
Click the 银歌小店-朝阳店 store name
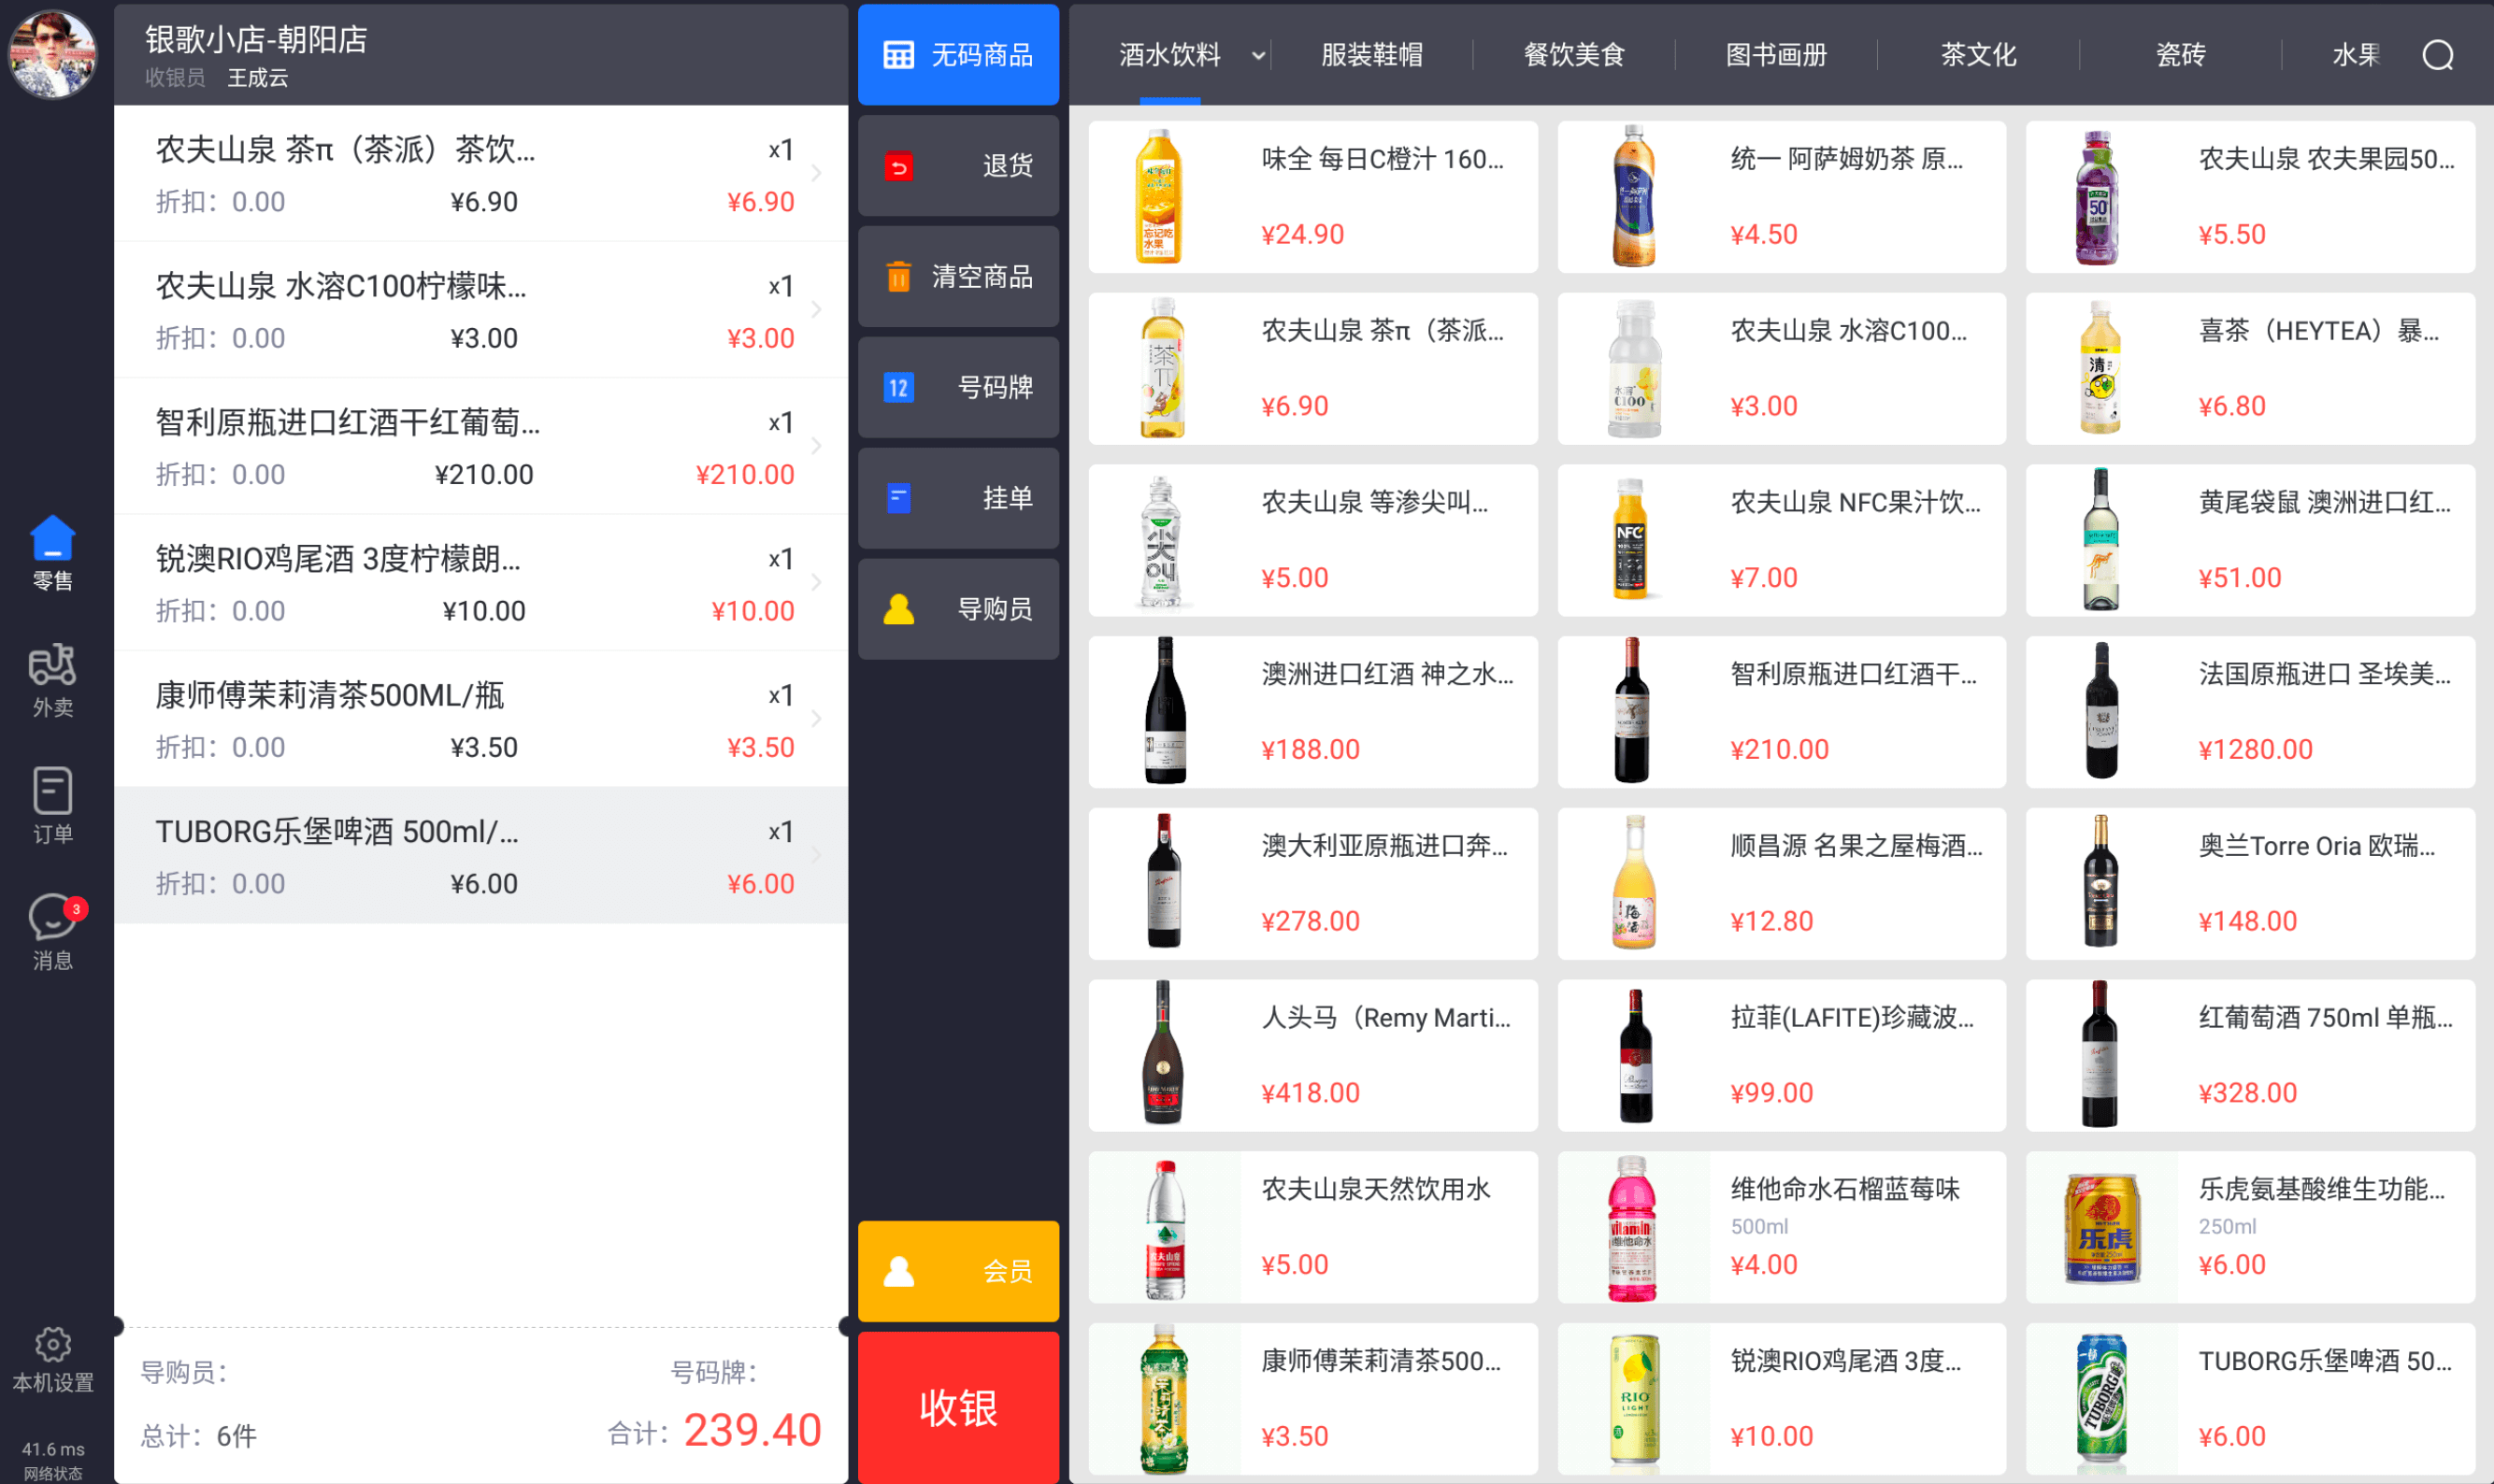pyautogui.click(x=257, y=40)
